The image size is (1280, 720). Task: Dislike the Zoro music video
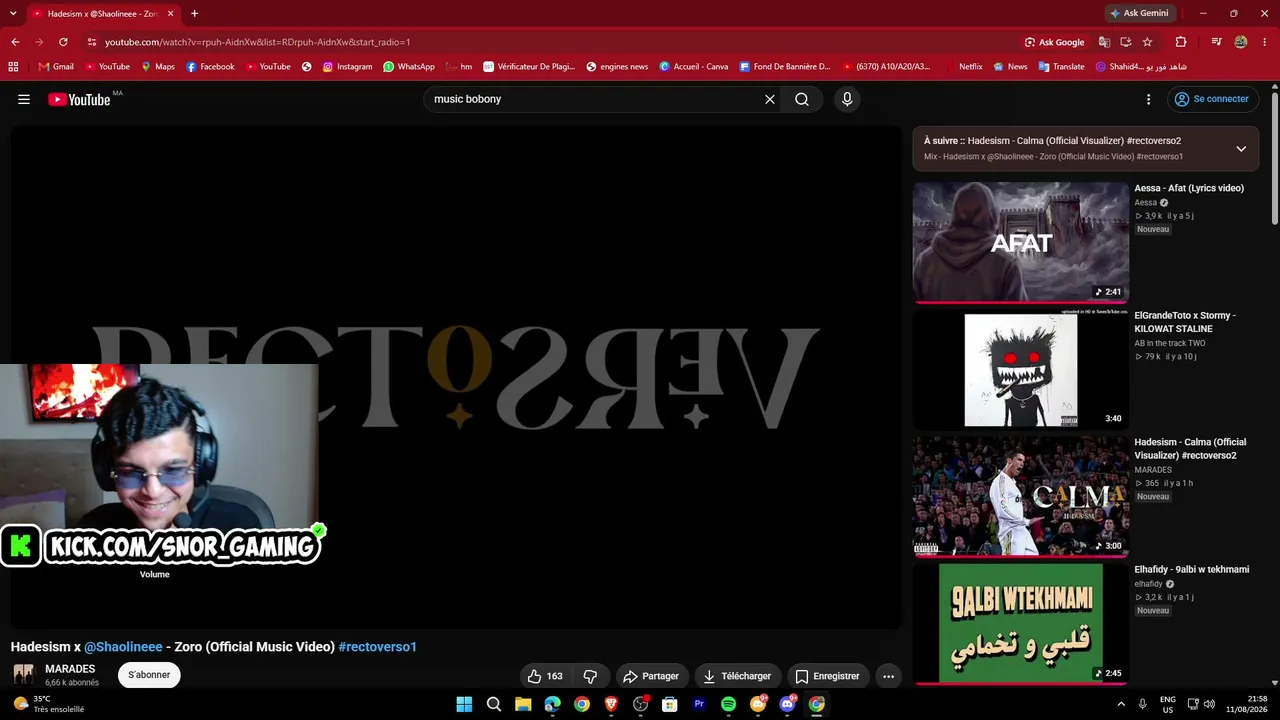[x=590, y=676]
